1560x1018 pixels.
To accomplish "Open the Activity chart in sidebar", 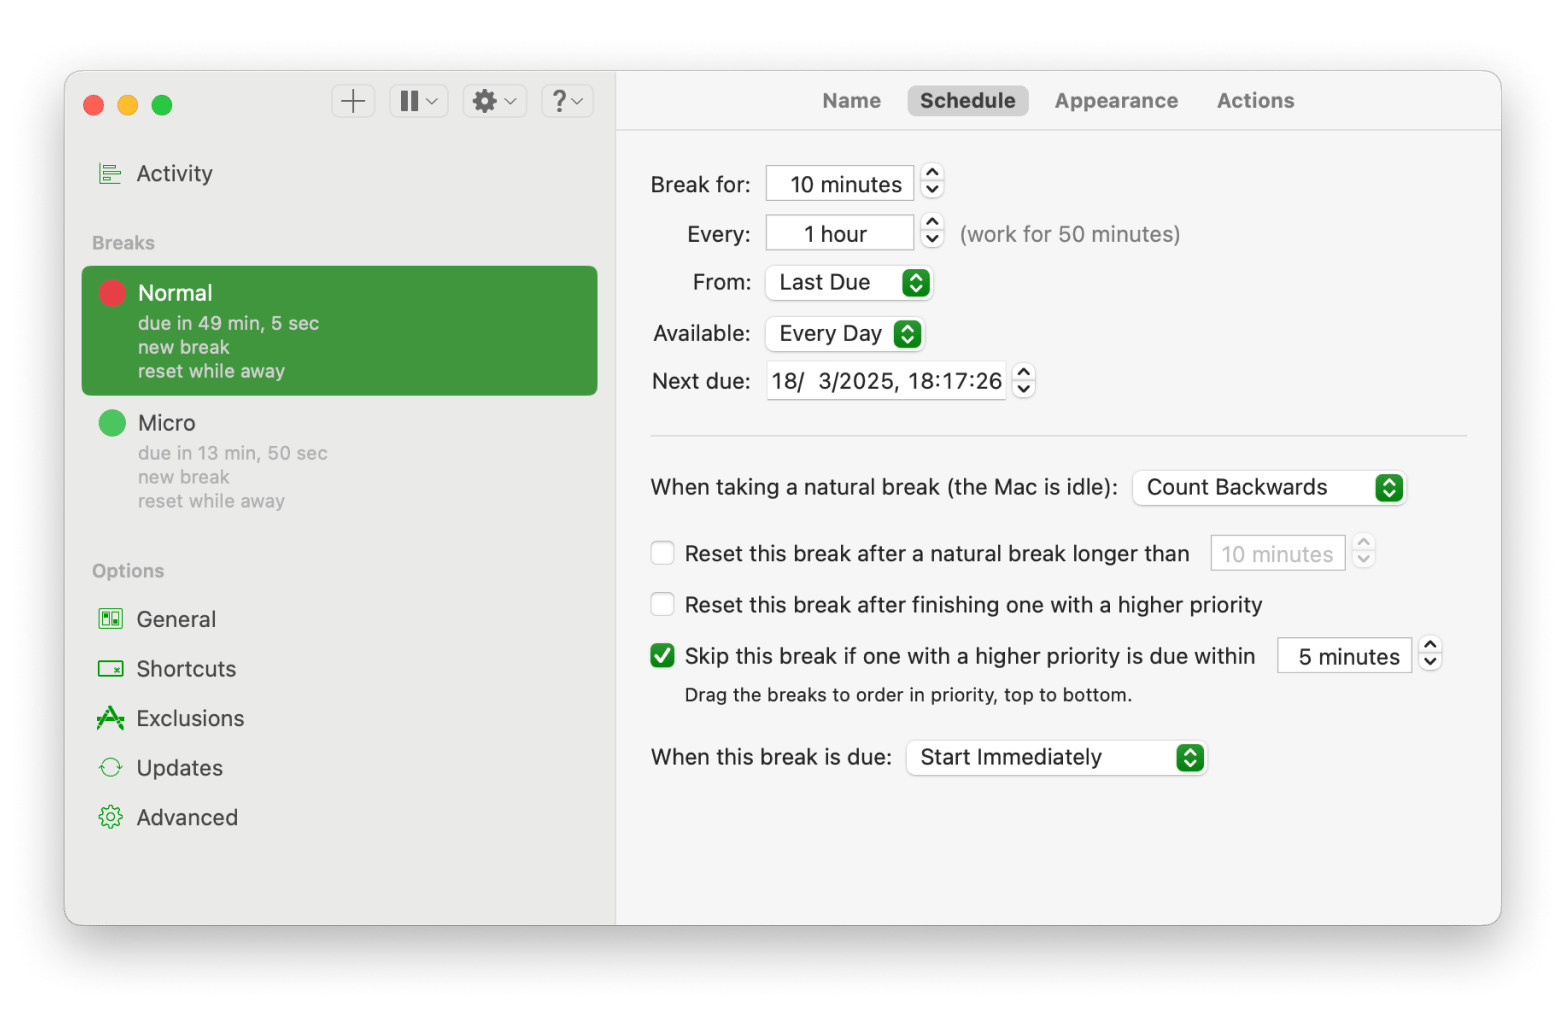I will [174, 174].
